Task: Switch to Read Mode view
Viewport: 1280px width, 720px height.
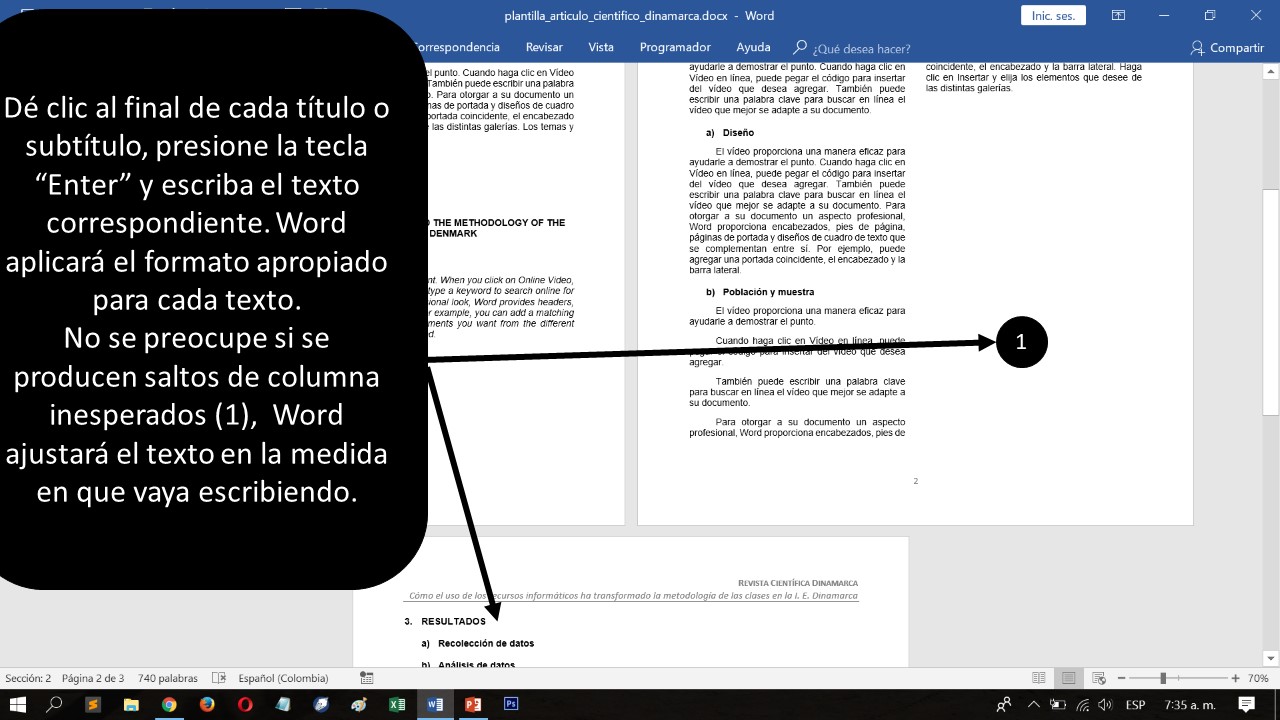Action: (1039, 678)
